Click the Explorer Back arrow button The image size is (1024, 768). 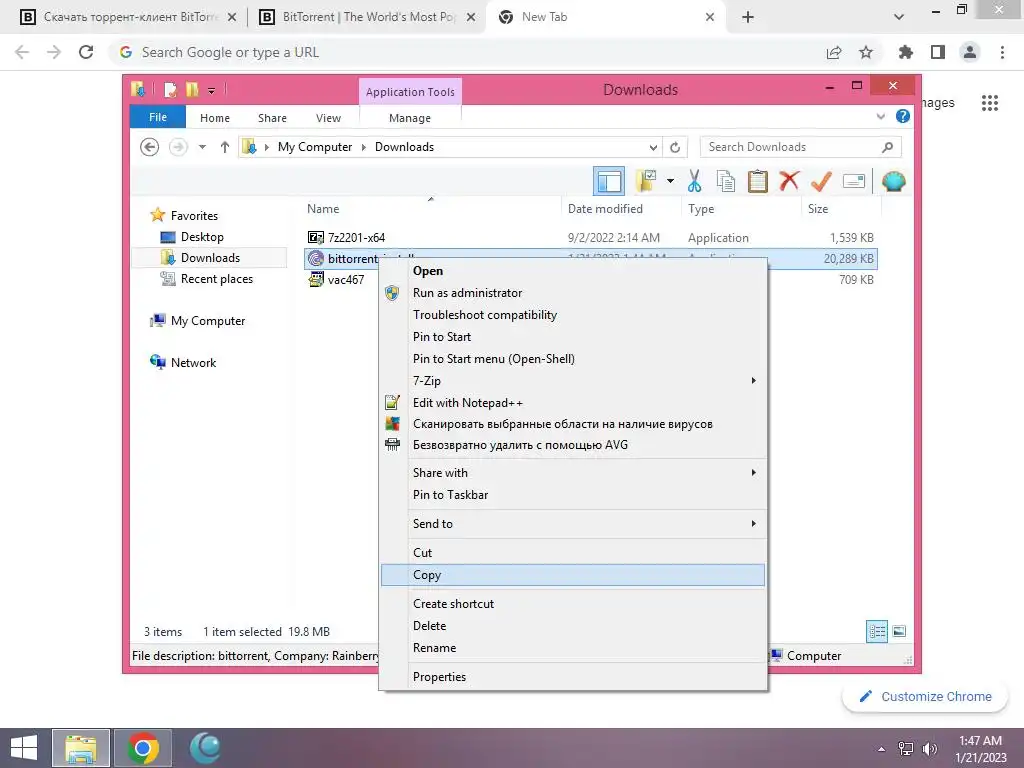point(150,147)
